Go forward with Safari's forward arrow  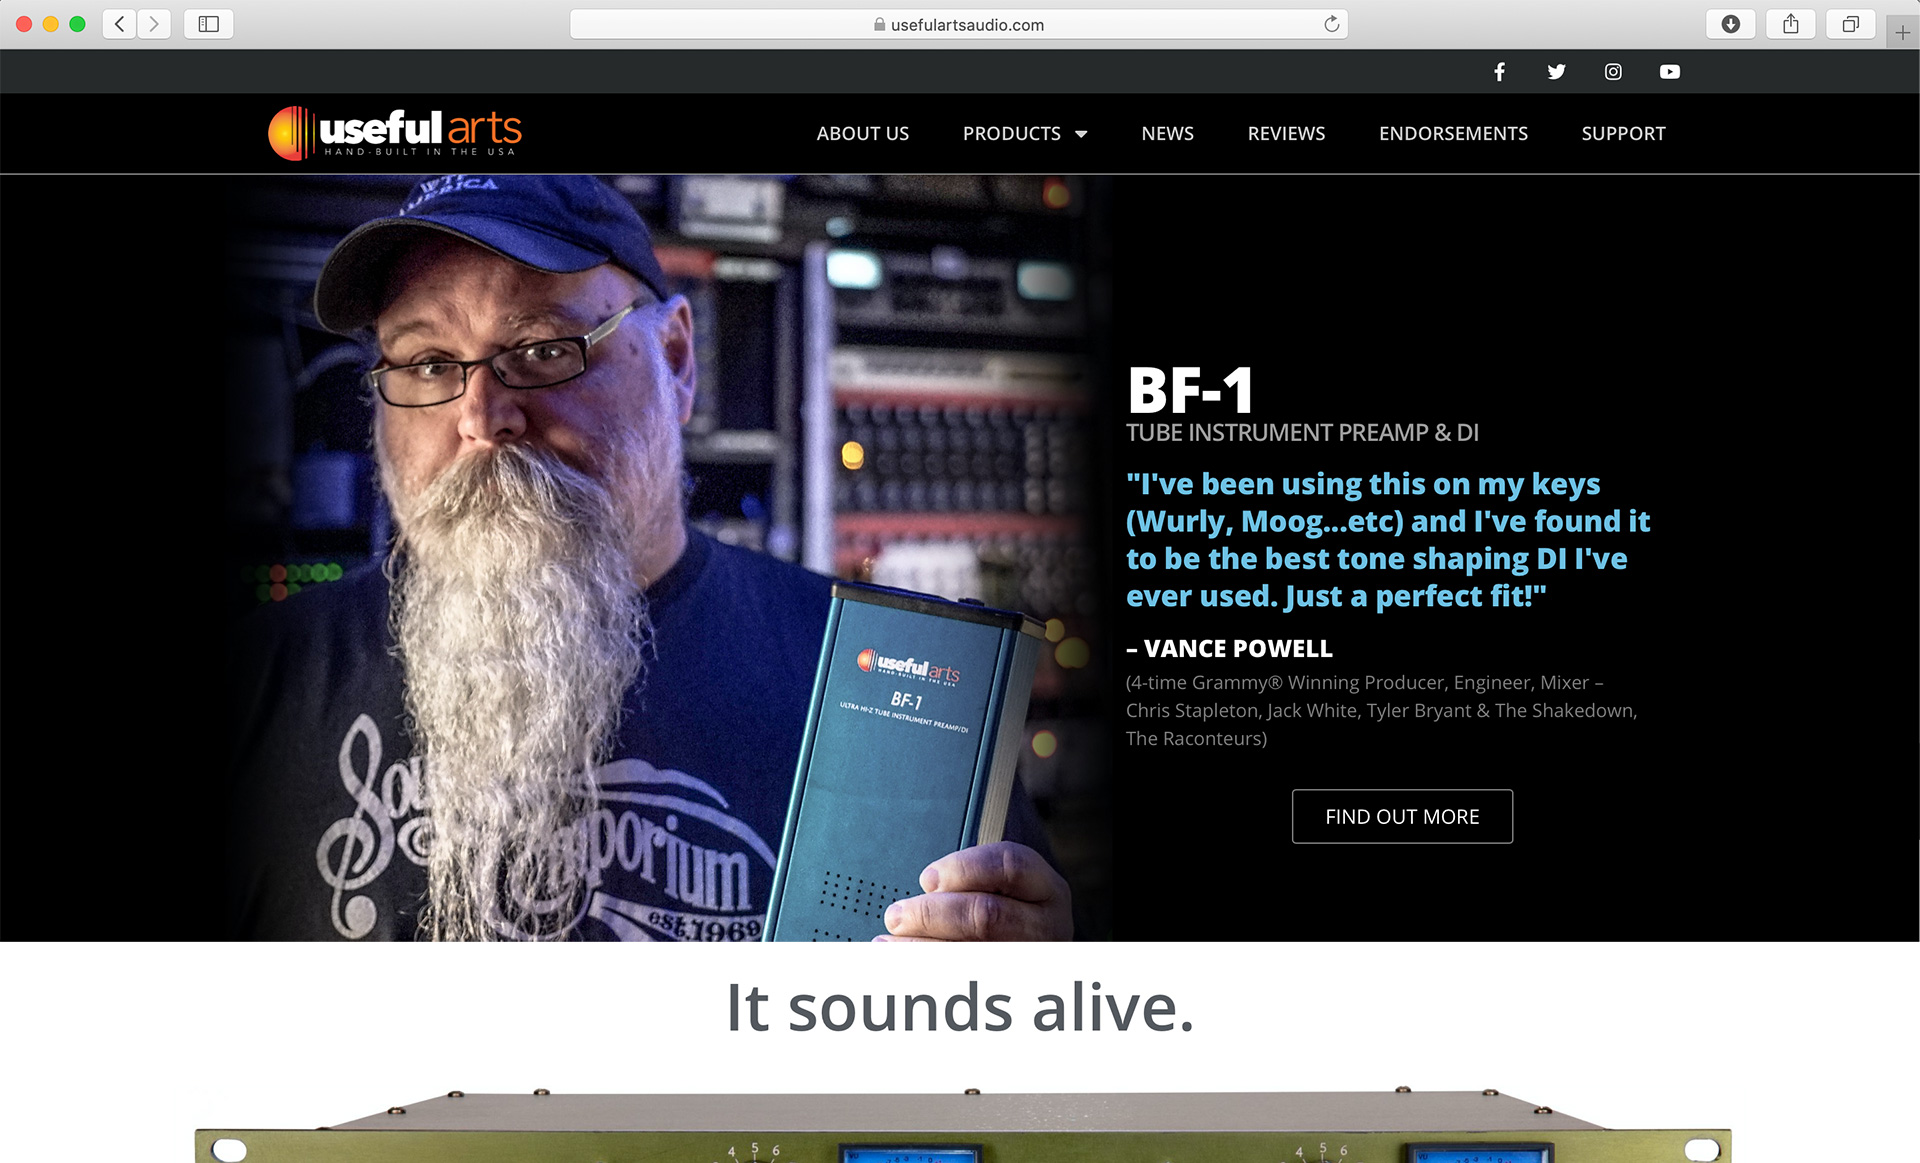(154, 24)
